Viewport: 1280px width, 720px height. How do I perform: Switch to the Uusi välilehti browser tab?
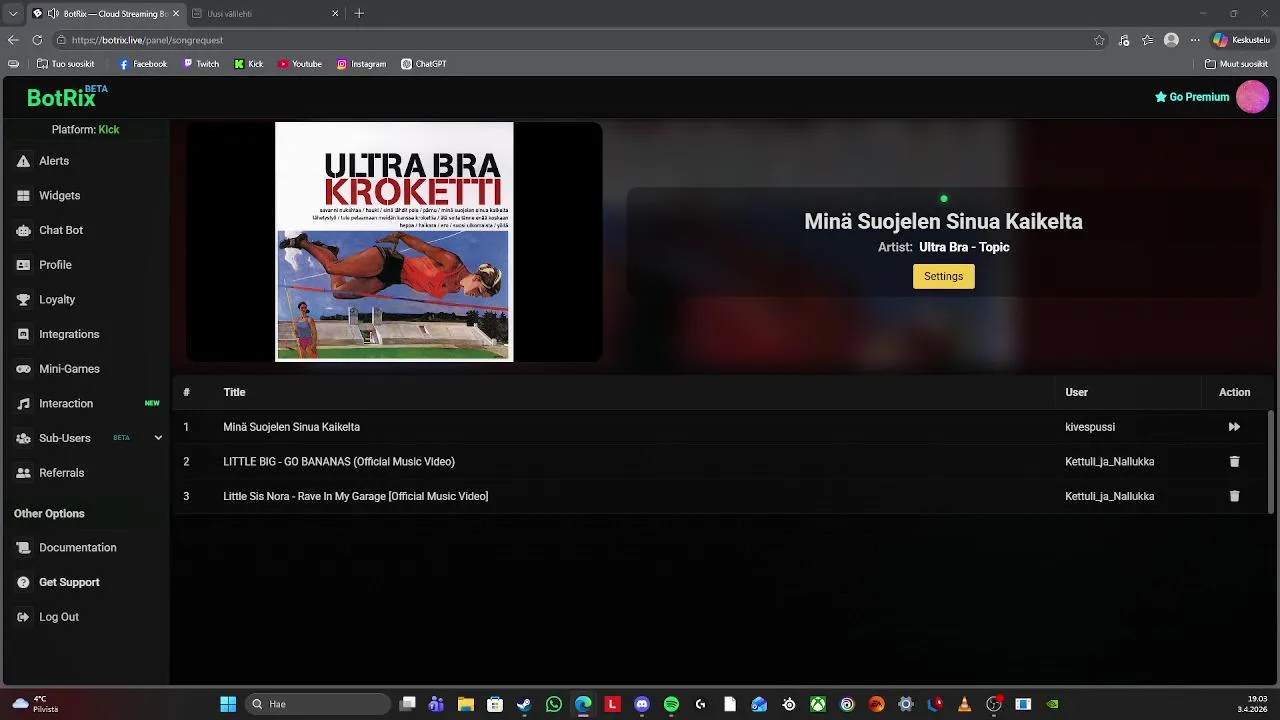pyautogui.click(x=265, y=14)
